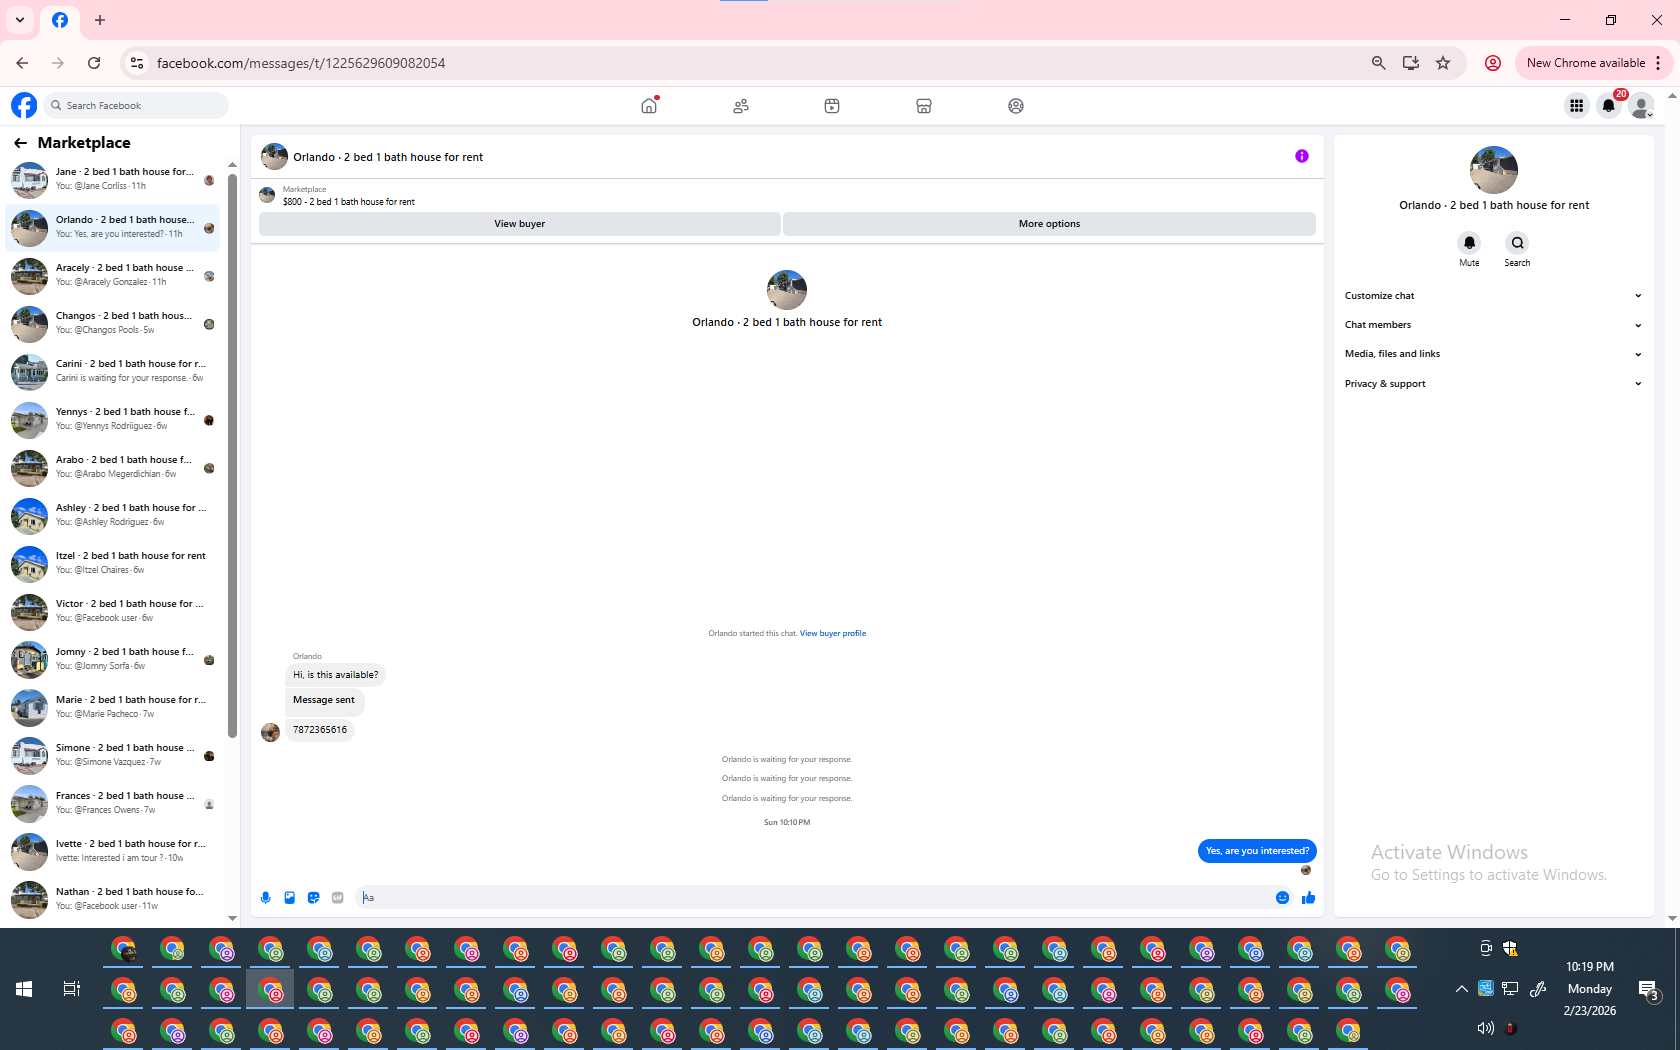Viewport: 1680px width, 1050px height.
Task: Click chat list vertical scrollbar
Action: click(232, 456)
